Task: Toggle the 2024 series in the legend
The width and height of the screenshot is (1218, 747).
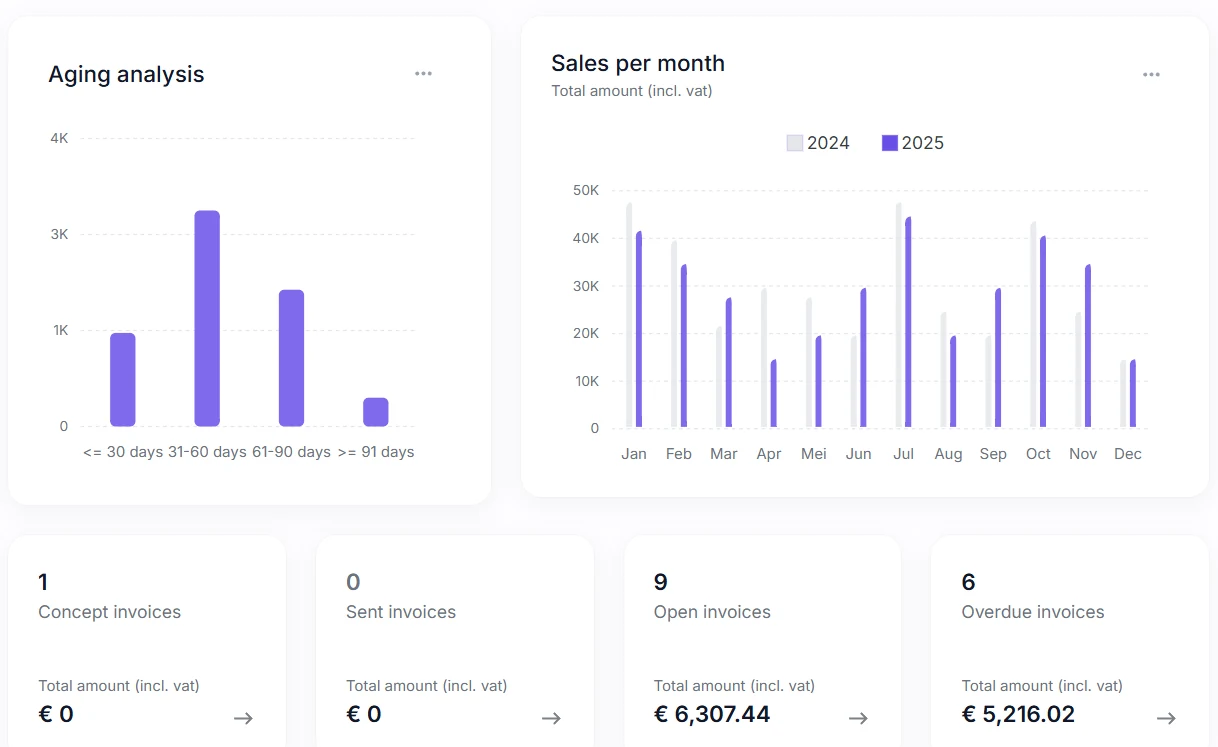Action: pyautogui.click(x=818, y=143)
